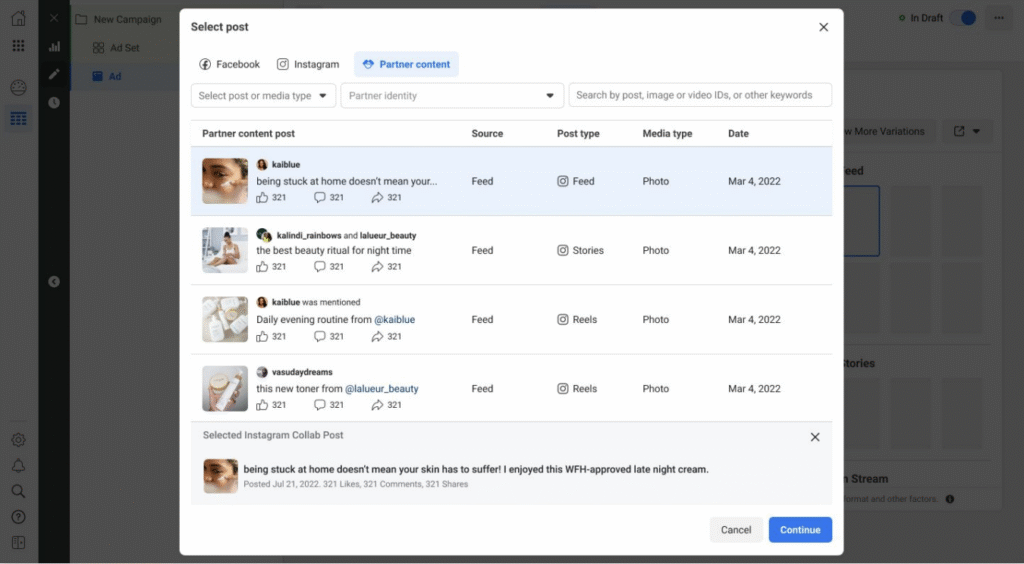Image resolution: width=1024 pixels, height=564 pixels.
Task: Open the help question mark icon
Action: point(18,517)
